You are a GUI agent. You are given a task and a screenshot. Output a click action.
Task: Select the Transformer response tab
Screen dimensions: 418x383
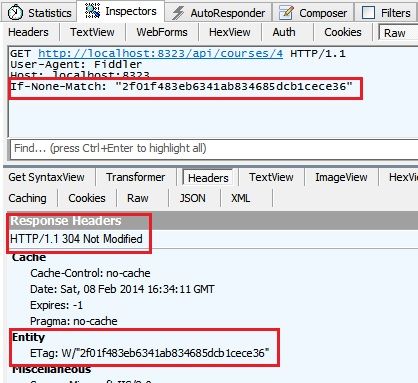135,177
